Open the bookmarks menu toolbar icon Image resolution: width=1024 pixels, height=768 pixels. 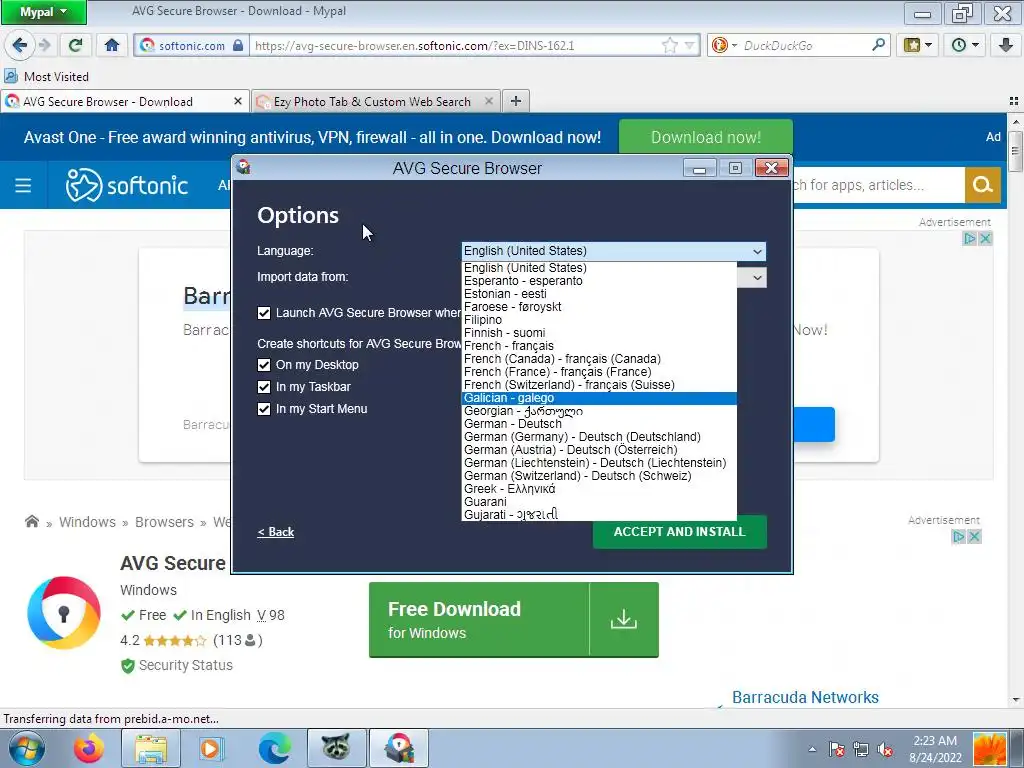coord(918,45)
